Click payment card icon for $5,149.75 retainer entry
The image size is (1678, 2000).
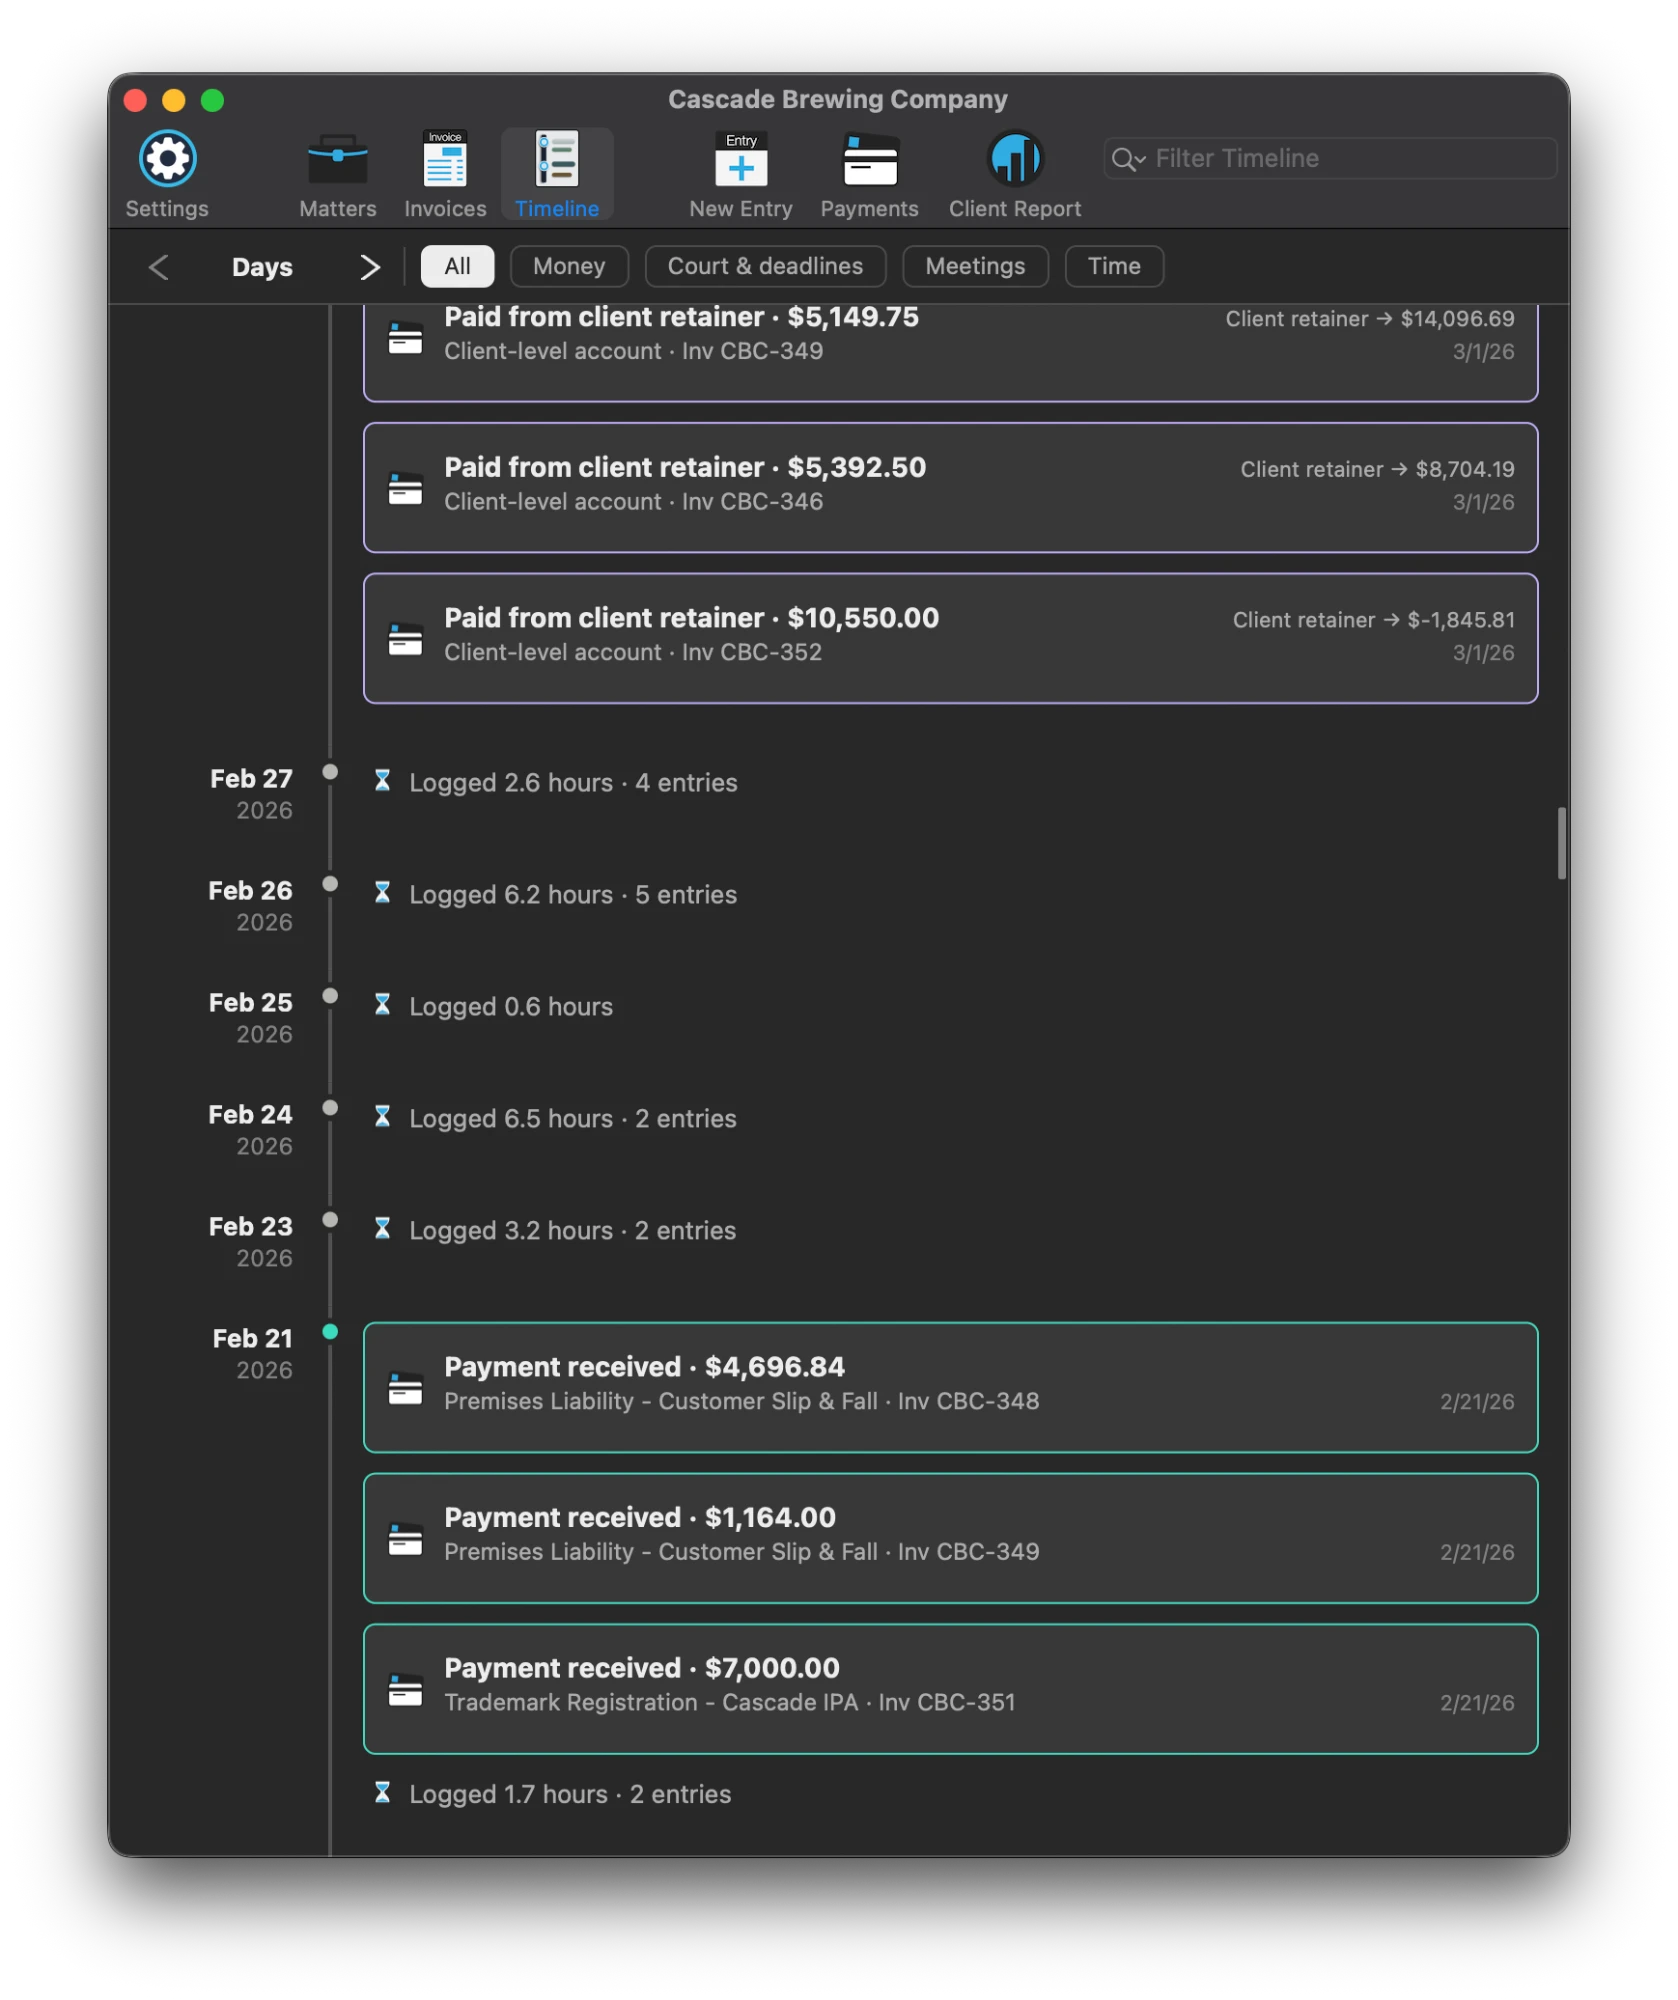point(405,337)
